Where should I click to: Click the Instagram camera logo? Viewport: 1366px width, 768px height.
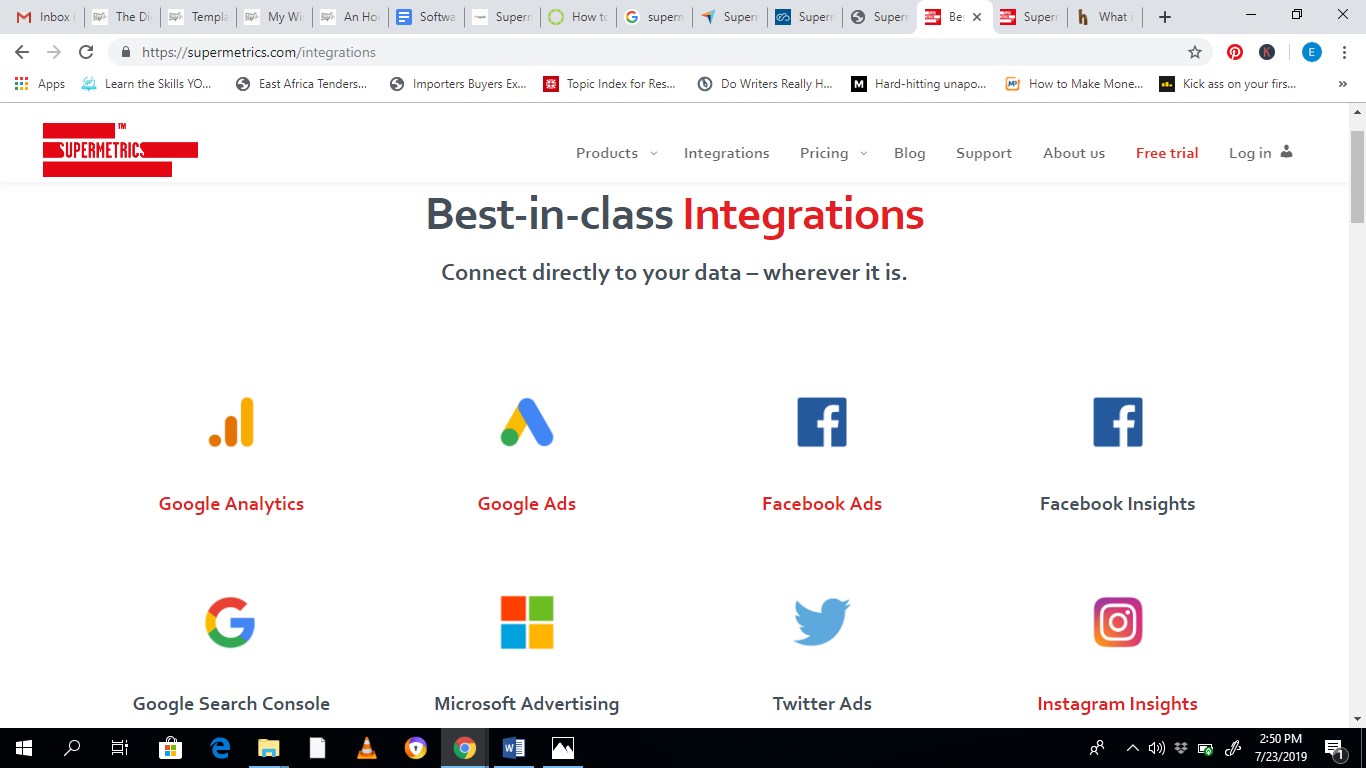[x=1118, y=622]
